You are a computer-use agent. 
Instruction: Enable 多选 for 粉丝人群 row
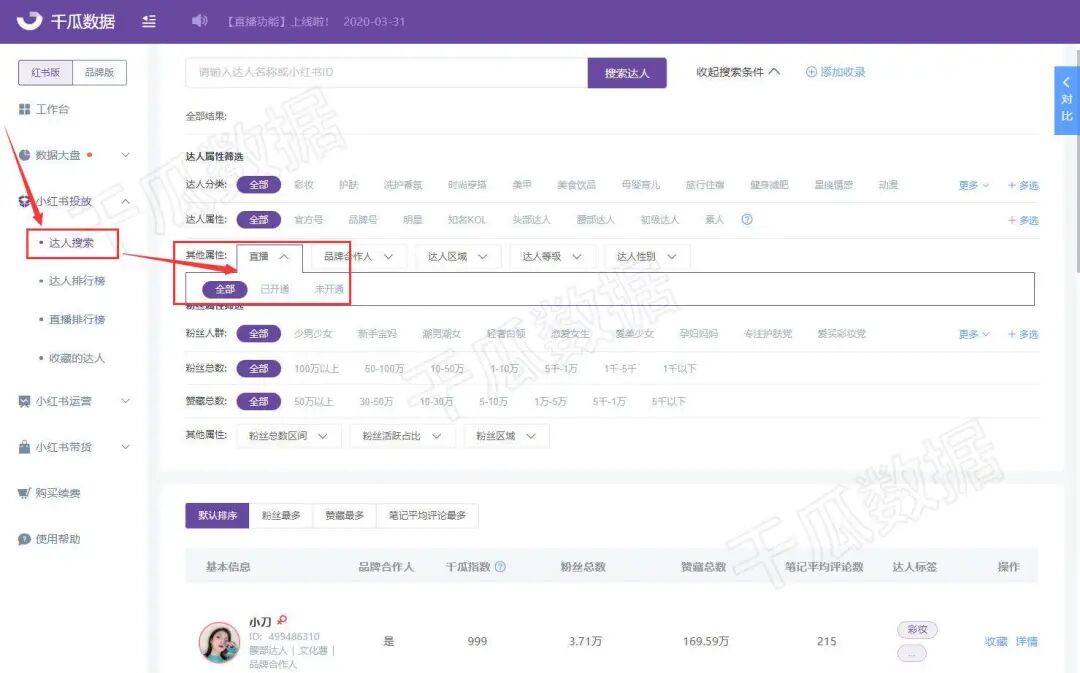coord(1023,334)
